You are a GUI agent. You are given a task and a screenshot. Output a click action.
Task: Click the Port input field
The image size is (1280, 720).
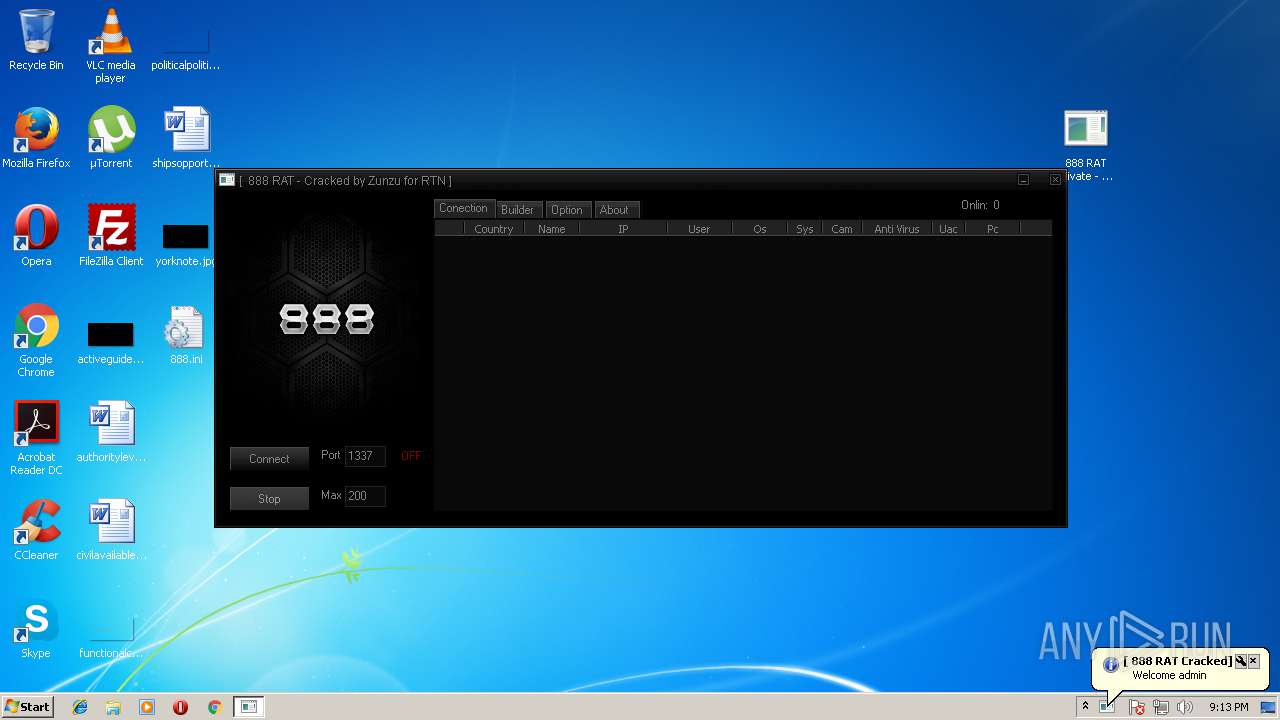pos(365,456)
